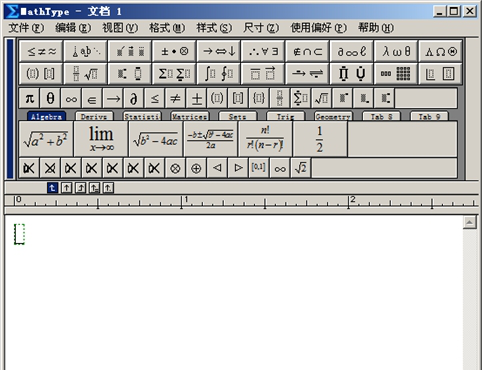This screenshot has width=482, height=384.
Task: Switch to the Trig tab
Action: 286,116
